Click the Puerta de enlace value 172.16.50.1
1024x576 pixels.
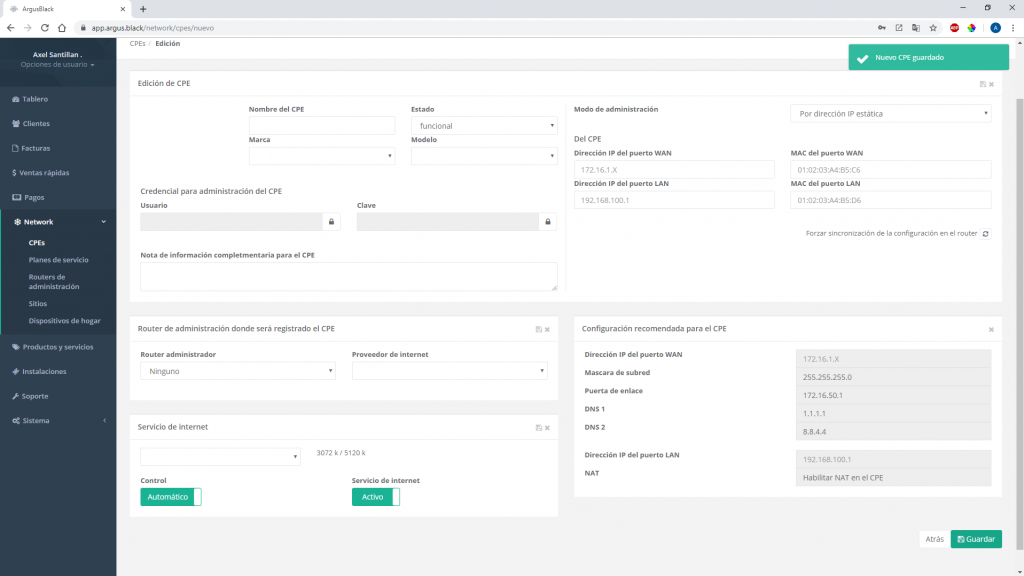893,395
